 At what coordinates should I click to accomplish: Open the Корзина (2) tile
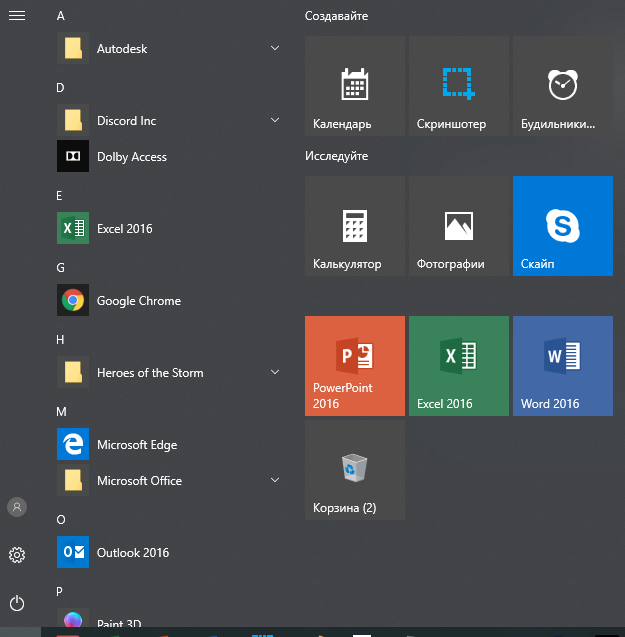click(355, 470)
